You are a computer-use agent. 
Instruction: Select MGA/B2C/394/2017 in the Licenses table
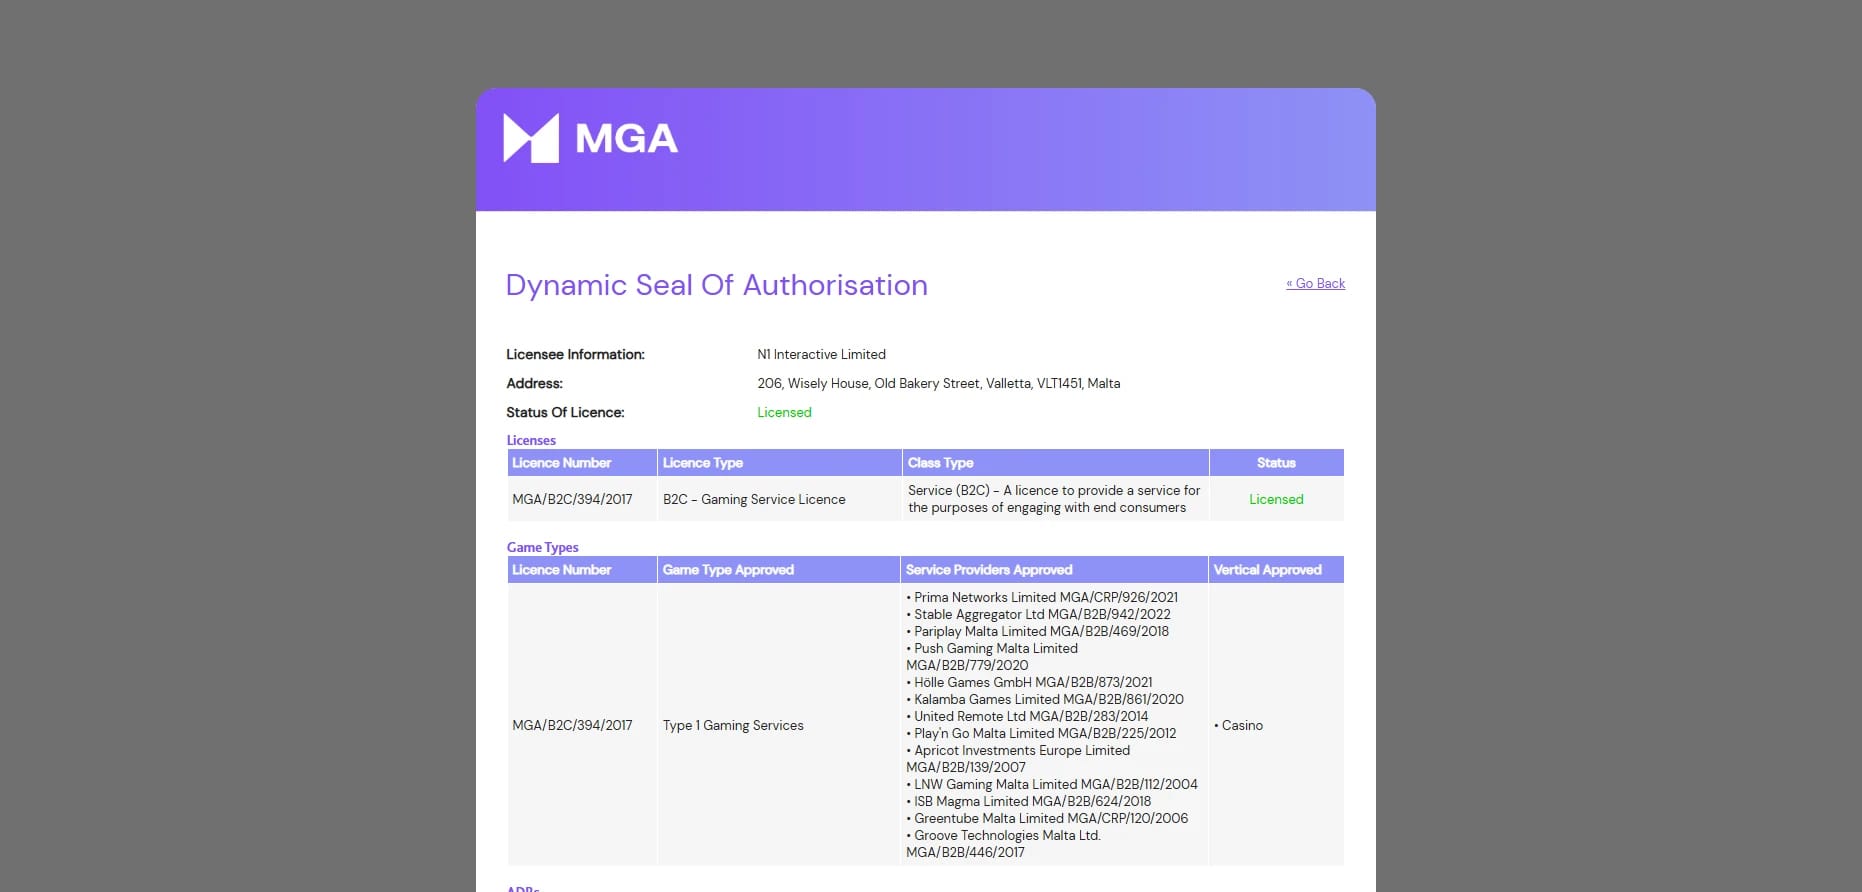(572, 499)
